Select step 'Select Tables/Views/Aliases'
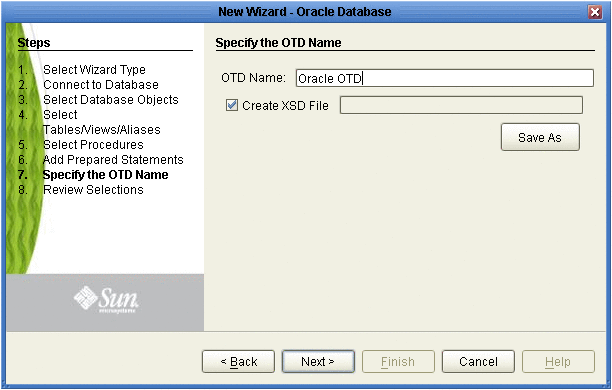The height and width of the screenshot is (390, 612). pyautogui.click(x=101, y=122)
